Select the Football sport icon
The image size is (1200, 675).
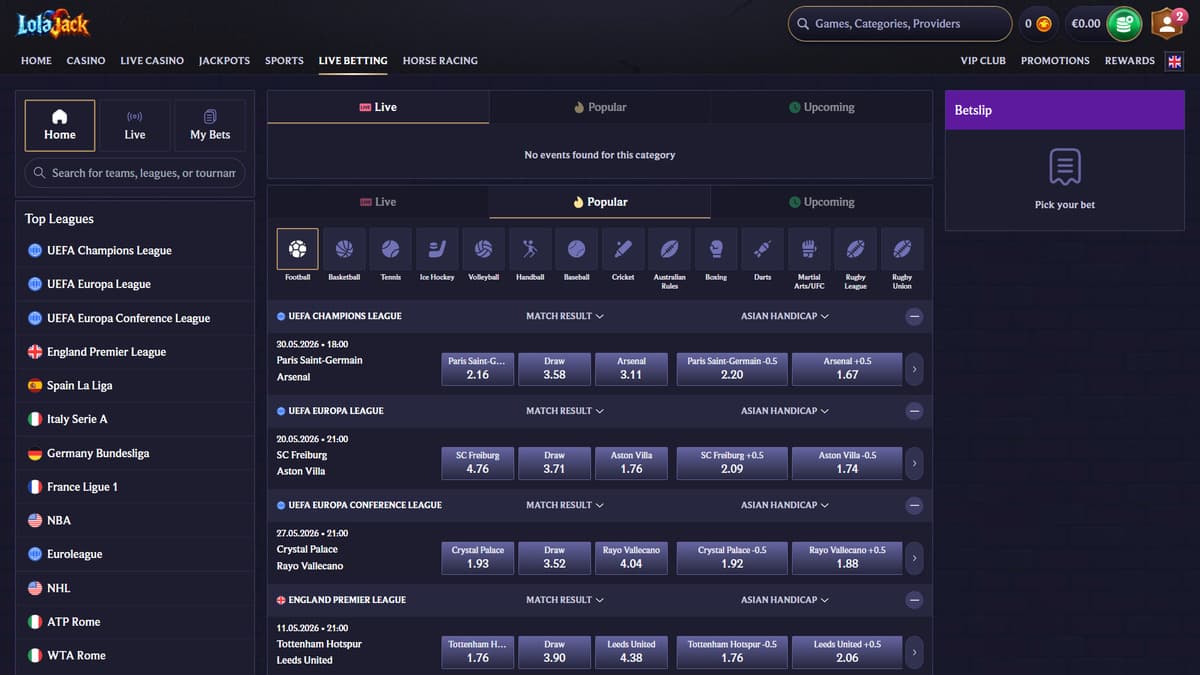297,249
